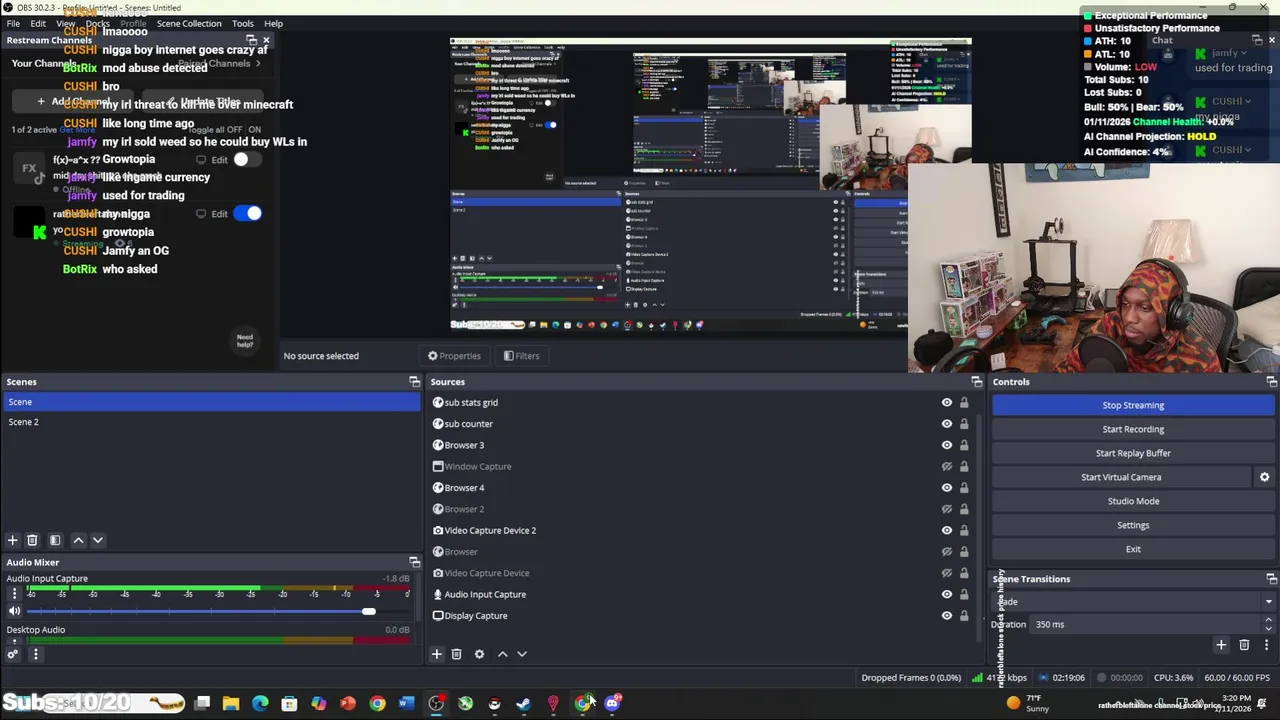Move source down arrow in Sources panel
The width and height of the screenshot is (1280, 720).
pos(522,654)
